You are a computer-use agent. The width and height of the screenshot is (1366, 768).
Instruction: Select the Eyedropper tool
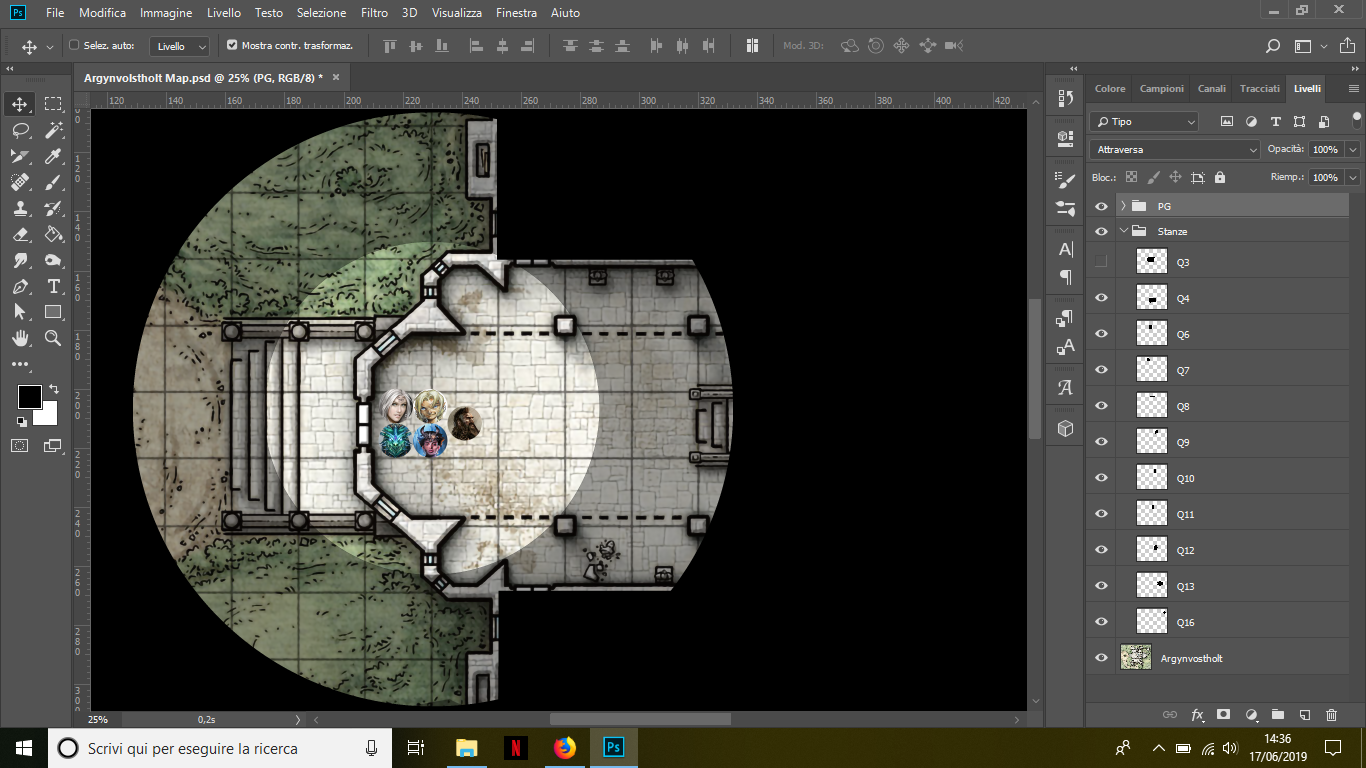(x=53, y=156)
